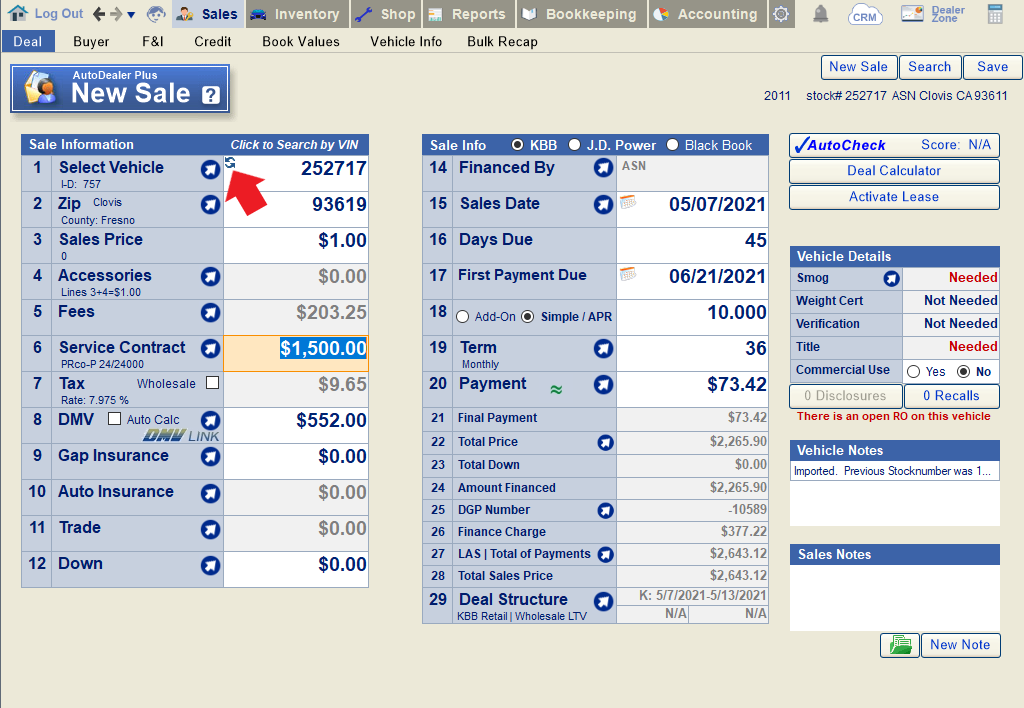Check the Wholesale tax checkbox
1024x708 pixels.
pos(213,383)
